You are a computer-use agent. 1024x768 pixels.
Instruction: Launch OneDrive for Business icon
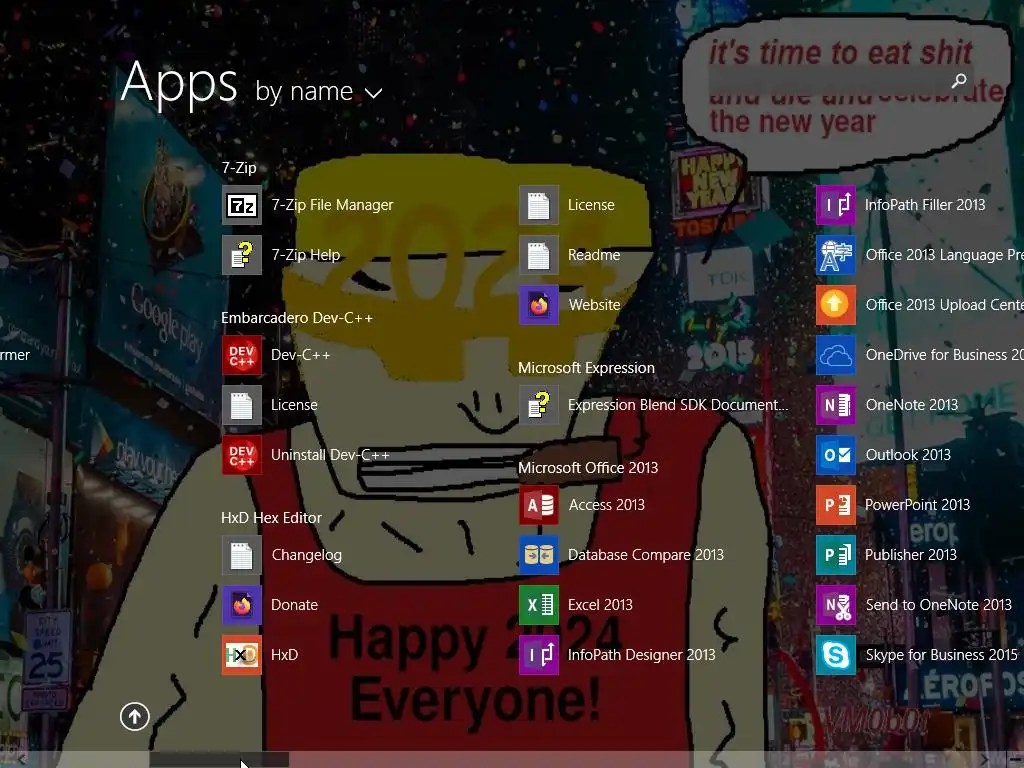coord(836,355)
